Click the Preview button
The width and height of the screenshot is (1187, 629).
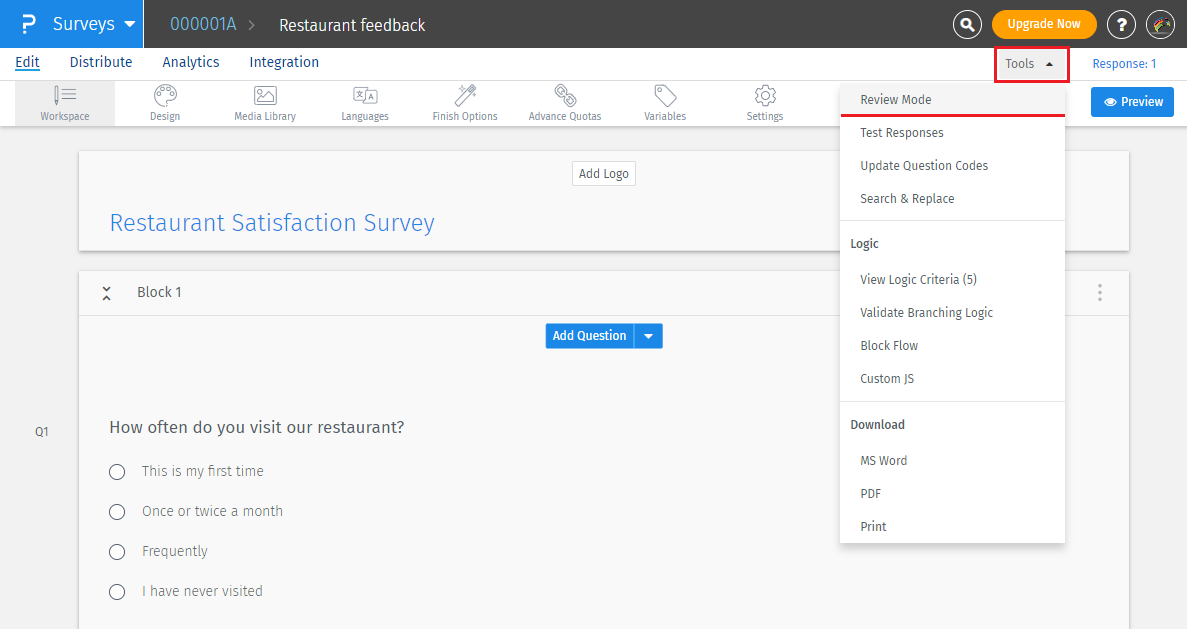click(x=1133, y=102)
